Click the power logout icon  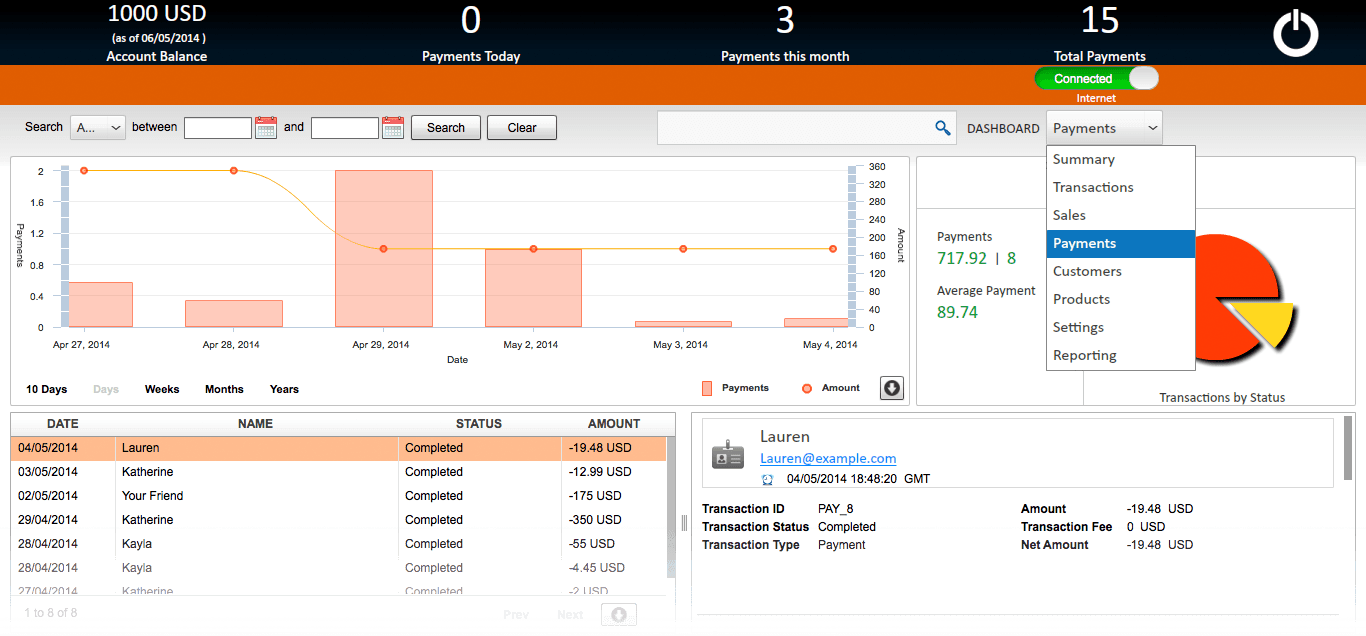[x=1295, y=33]
